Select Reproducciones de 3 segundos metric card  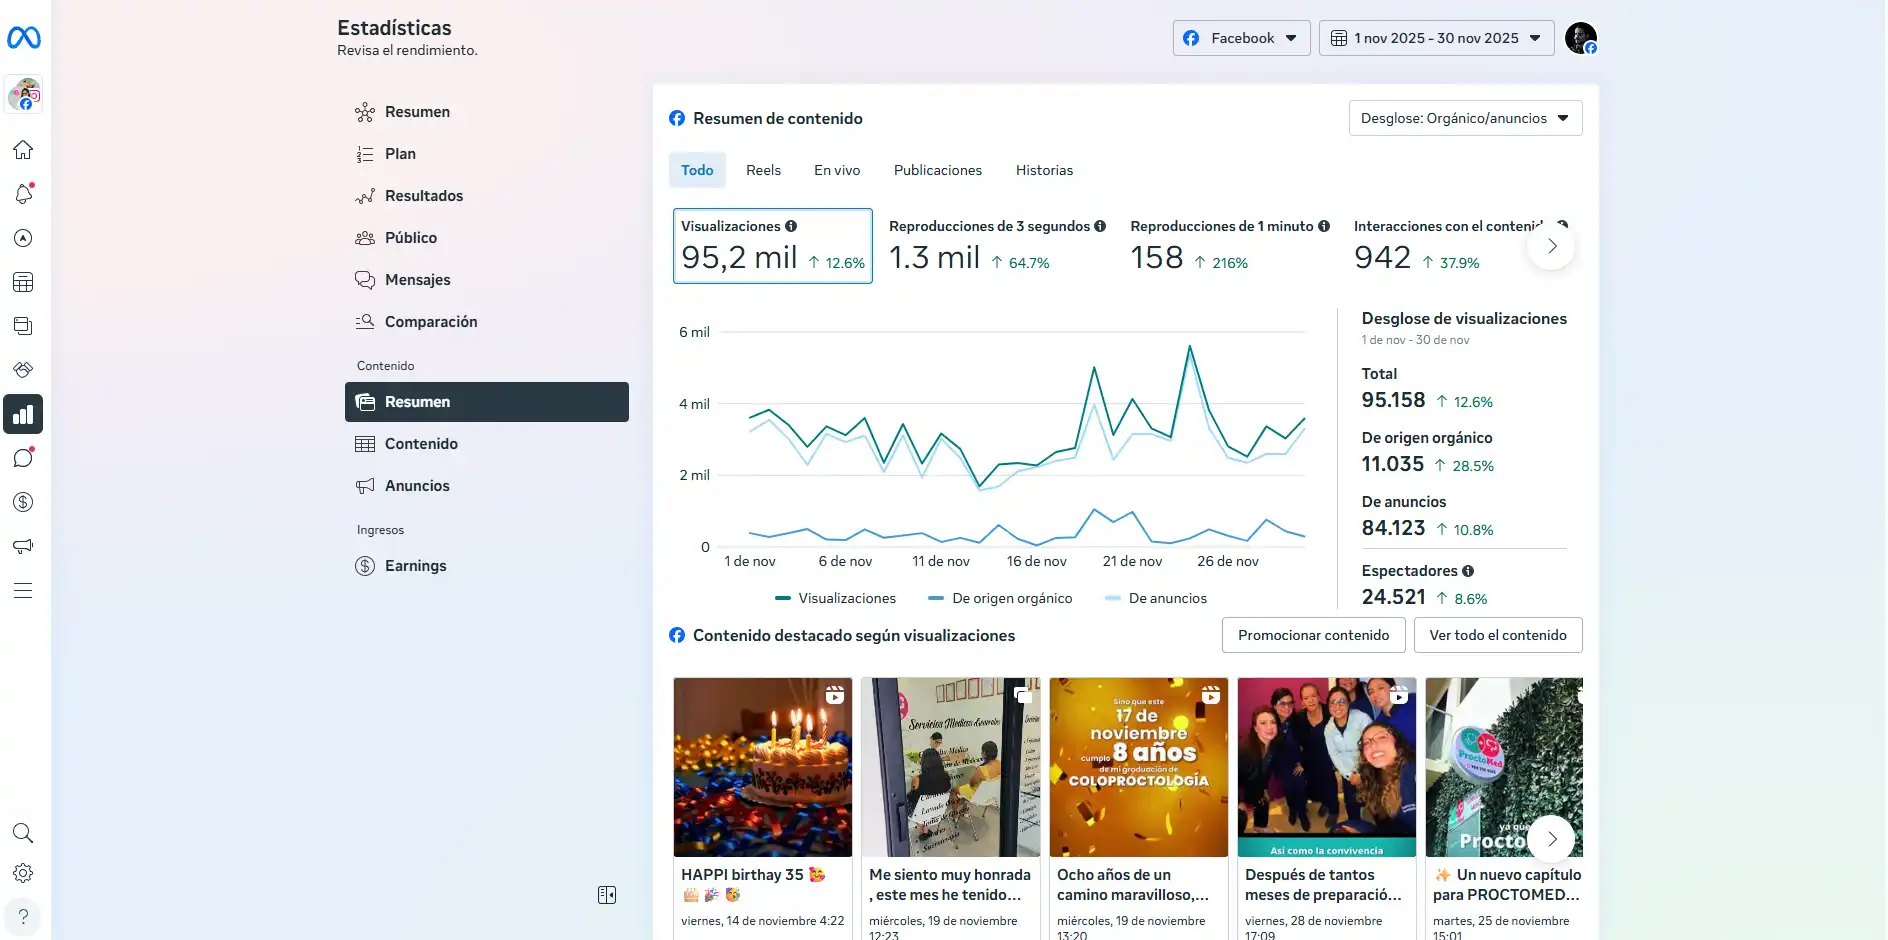coord(997,246)
